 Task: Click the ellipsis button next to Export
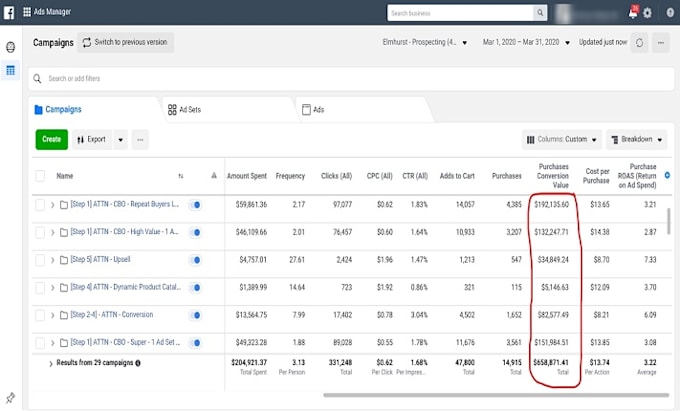click(x=140, y=140)
